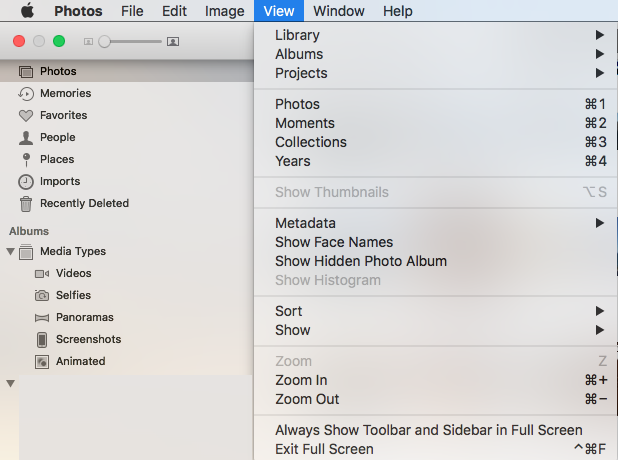
Task: Click the Apple logo menu
Action: click(27, 11)
